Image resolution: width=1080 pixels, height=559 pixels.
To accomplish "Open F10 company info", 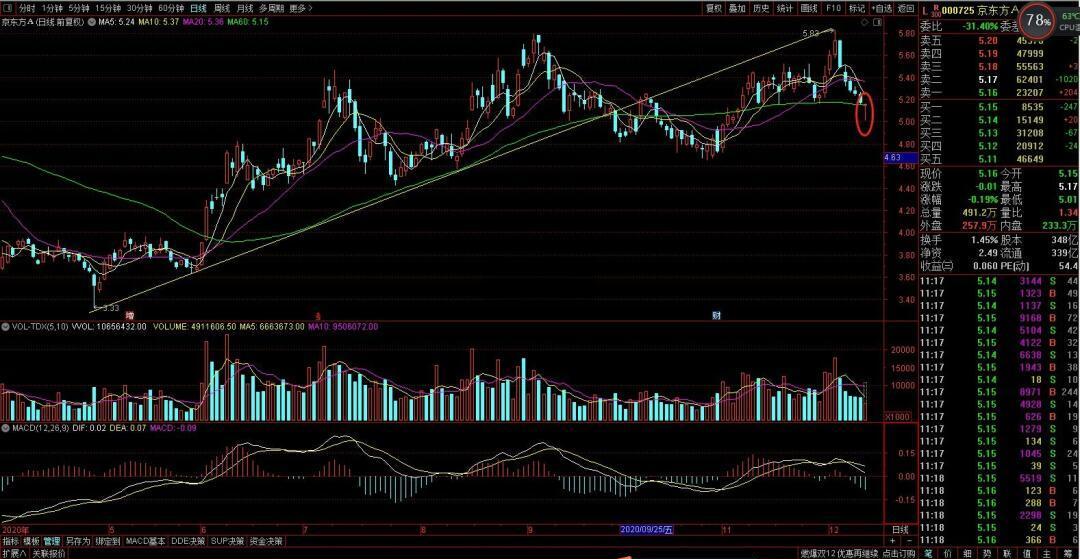I will click(833, 8).
